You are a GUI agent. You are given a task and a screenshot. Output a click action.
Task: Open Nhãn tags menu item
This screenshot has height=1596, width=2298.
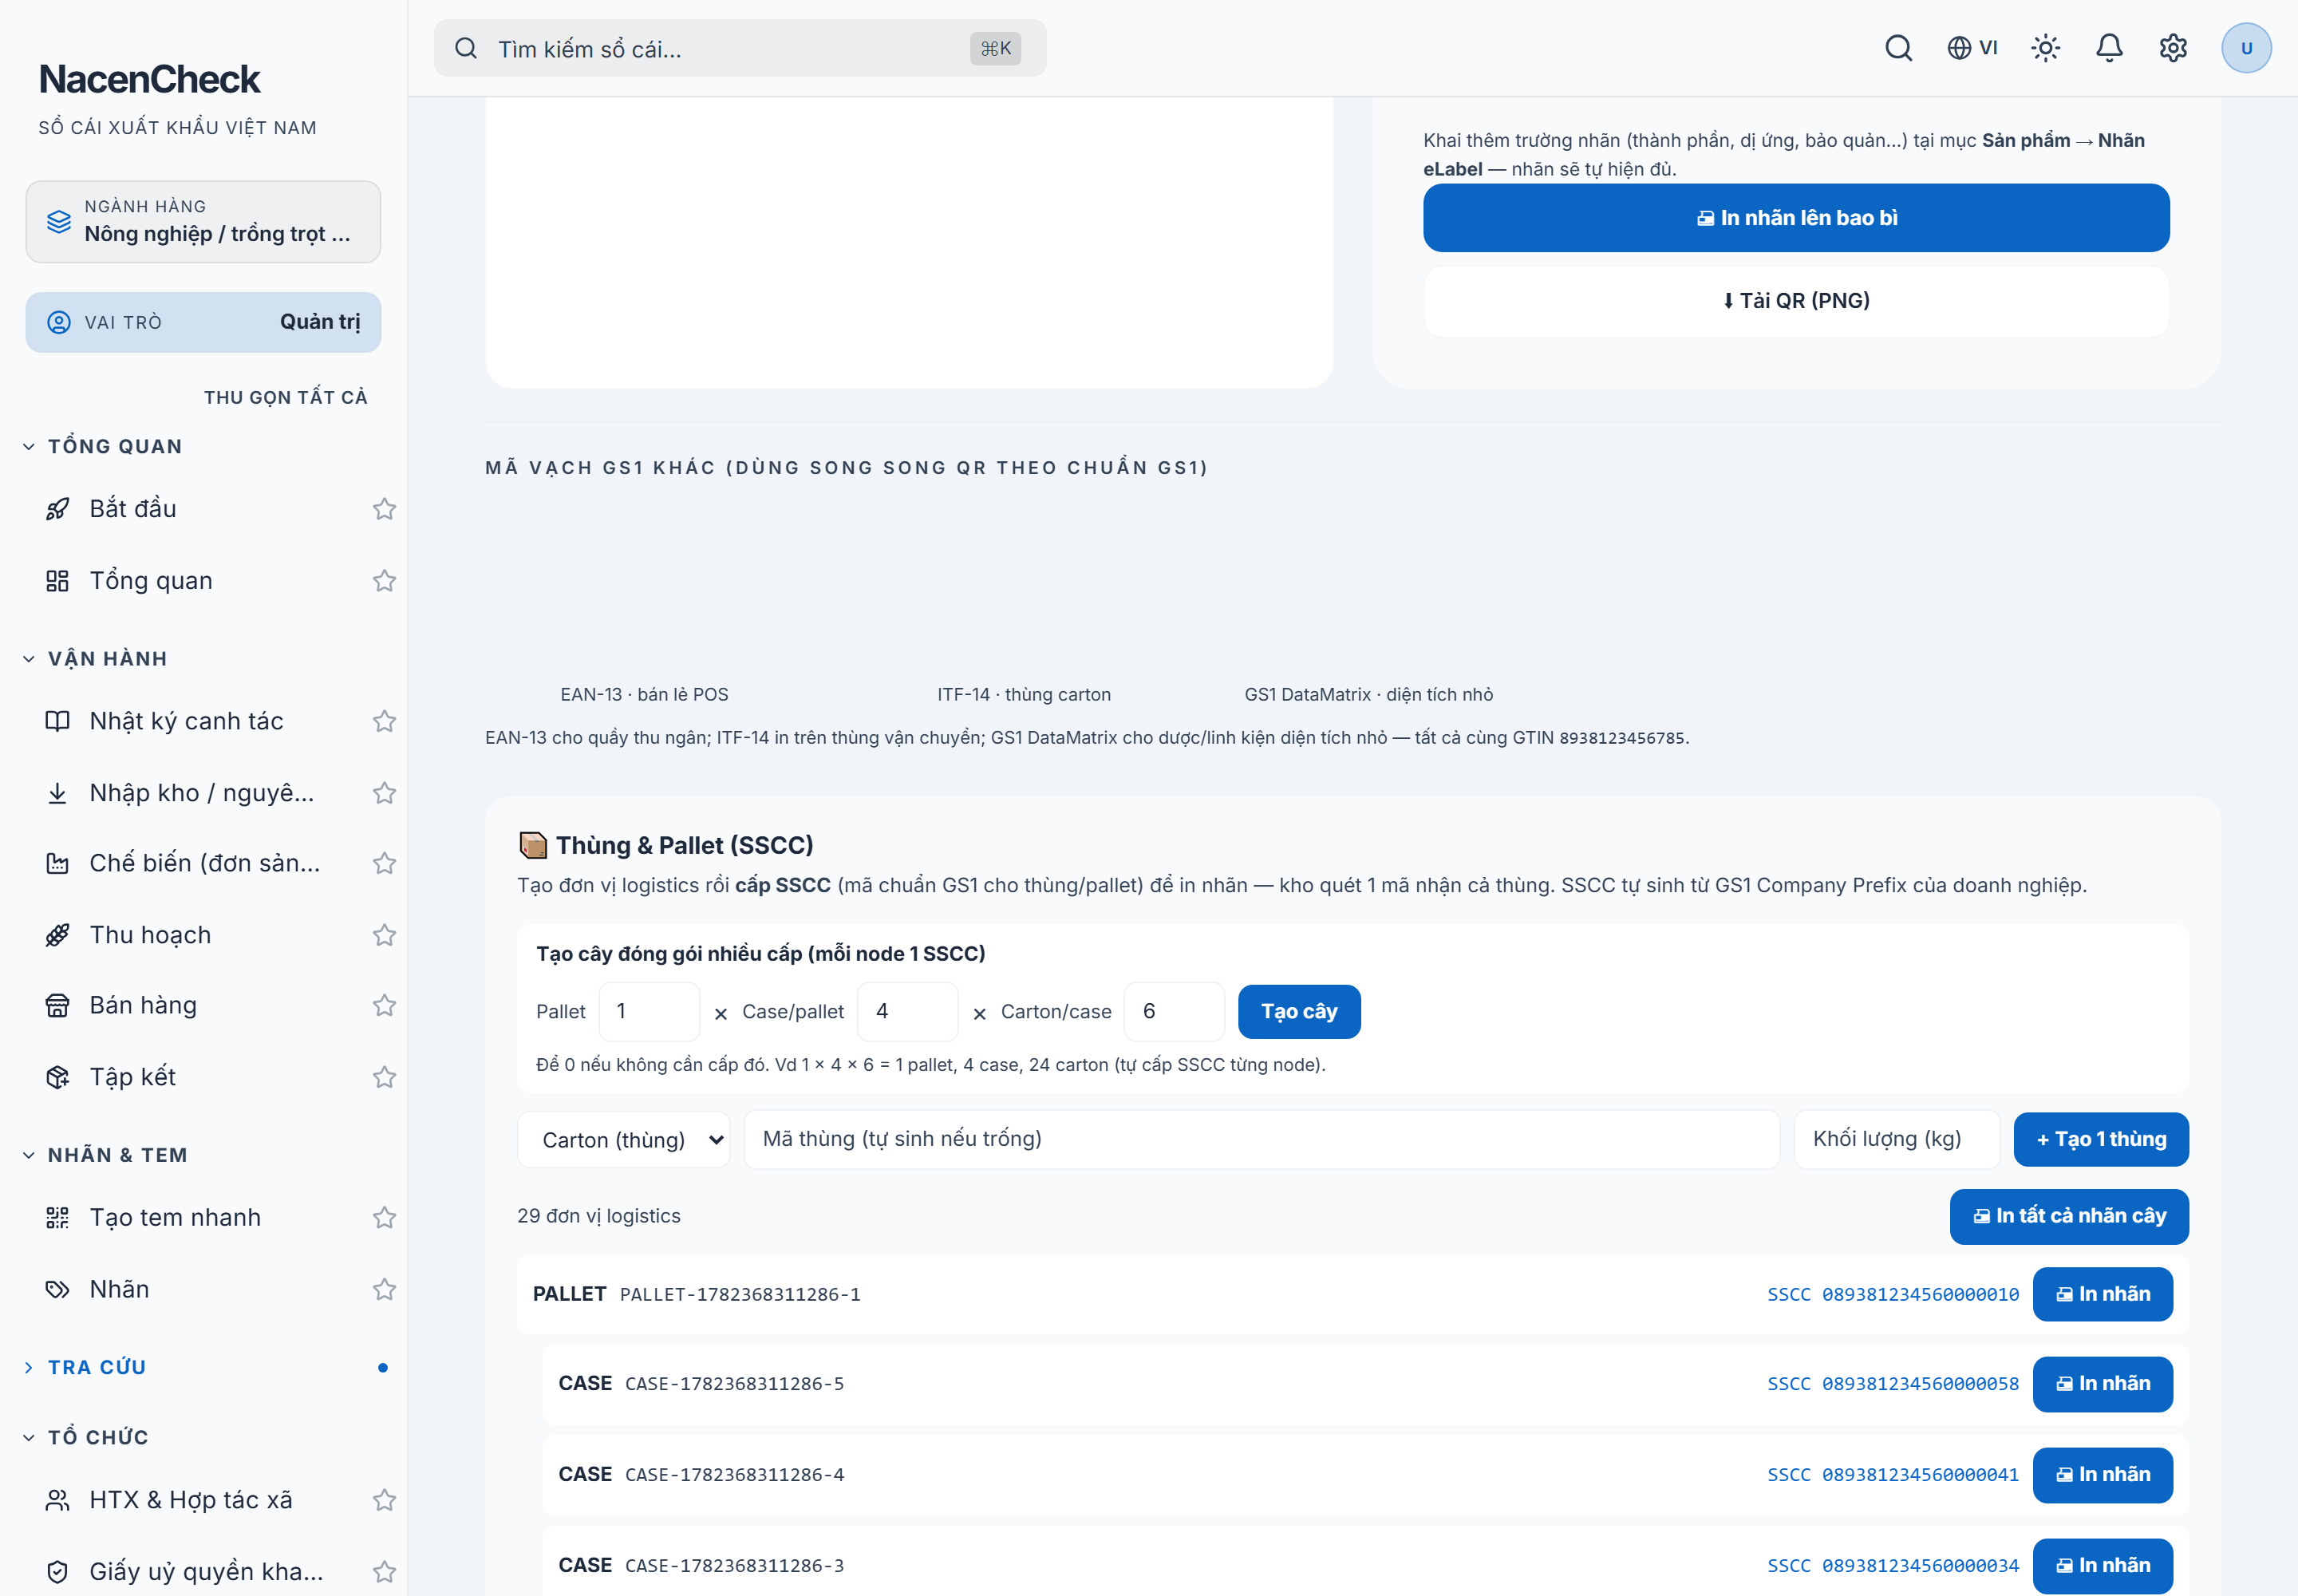(200, 1289)
